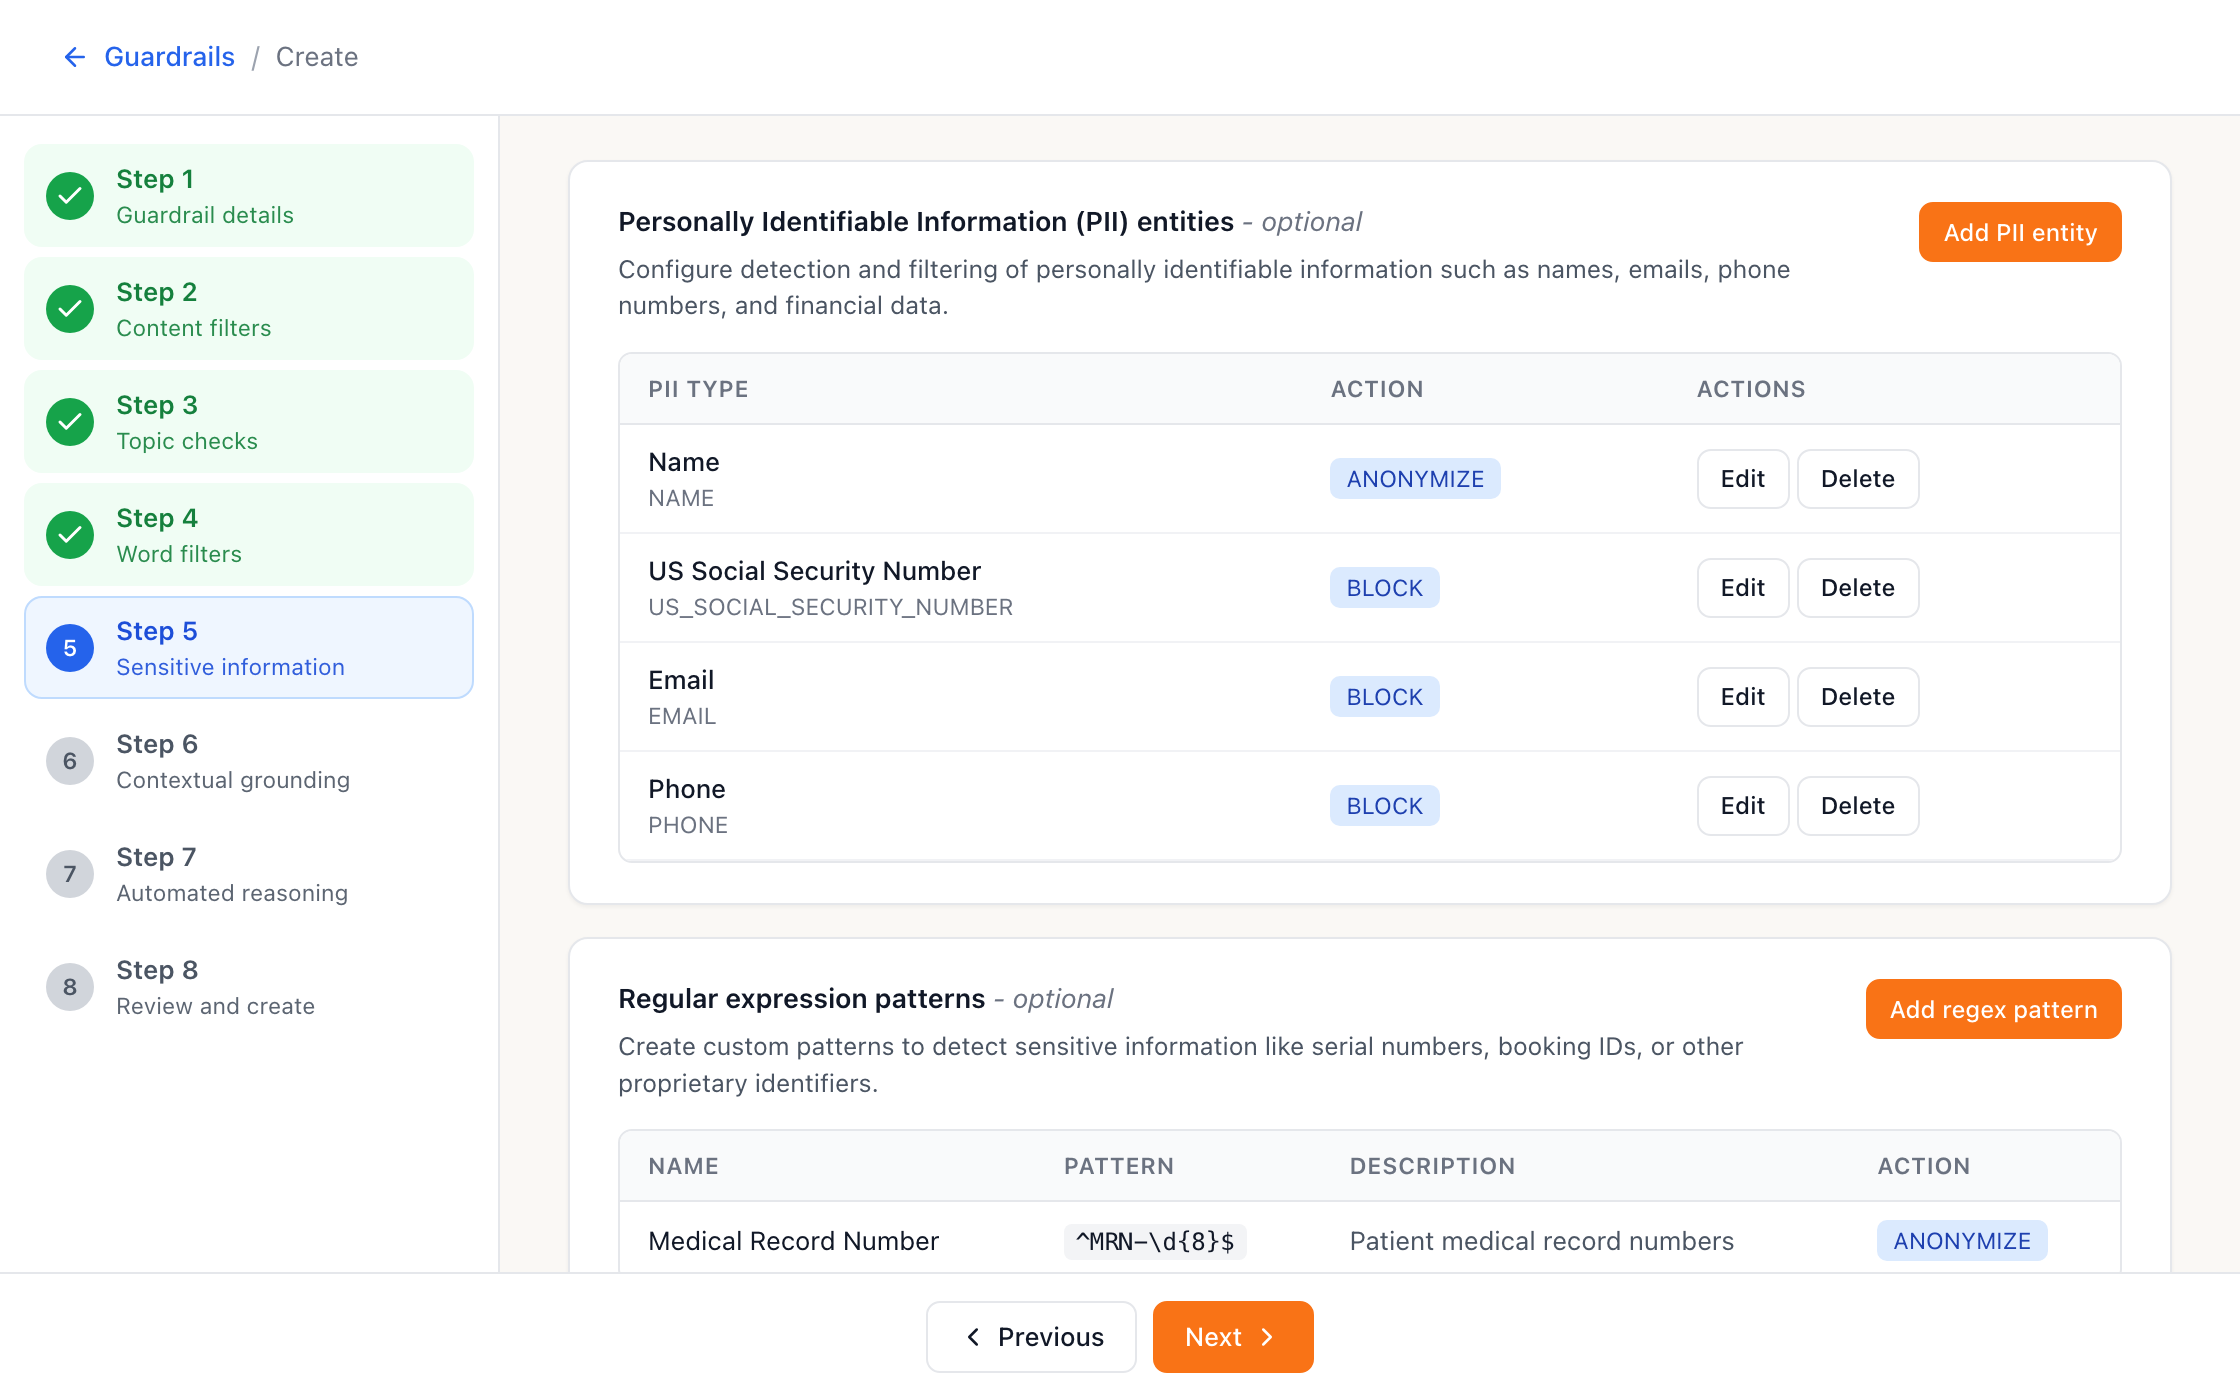
Task: Click the Step 4 green checkmark icon
Action: pyautogui.click(x=70, y=535)
